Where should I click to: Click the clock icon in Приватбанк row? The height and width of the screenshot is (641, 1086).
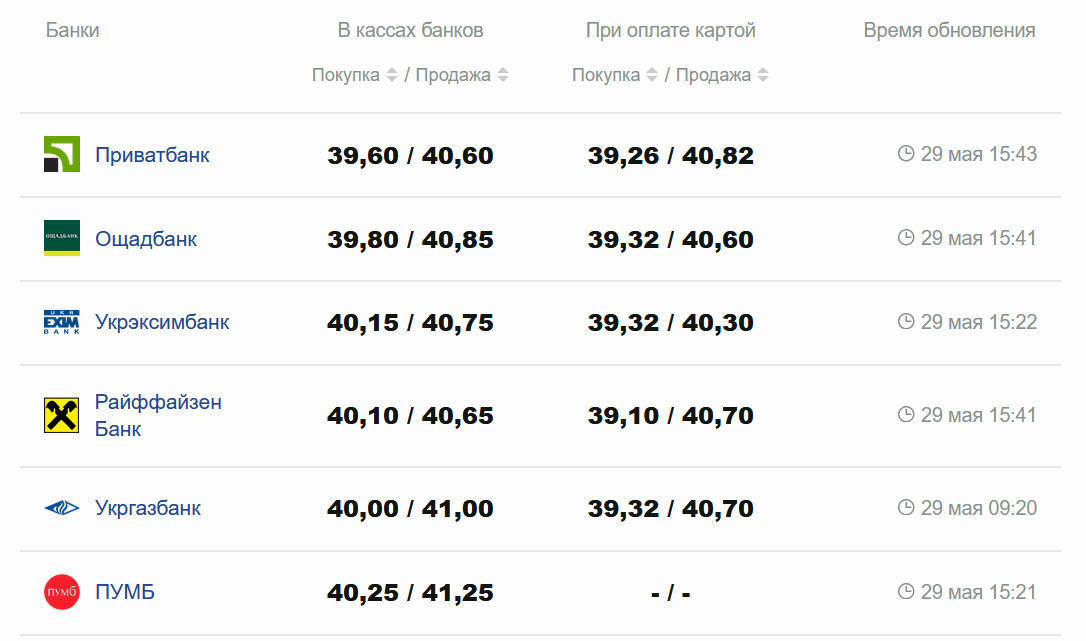coord(906,154)
